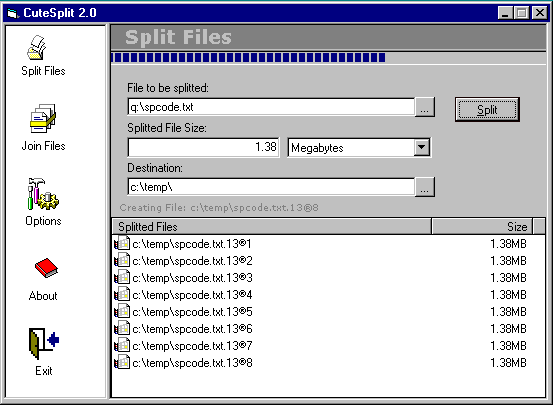Expand the Megabytes unit dropdown arrow
This screenshot has width=553, height=405.
(x=422, y=147)
